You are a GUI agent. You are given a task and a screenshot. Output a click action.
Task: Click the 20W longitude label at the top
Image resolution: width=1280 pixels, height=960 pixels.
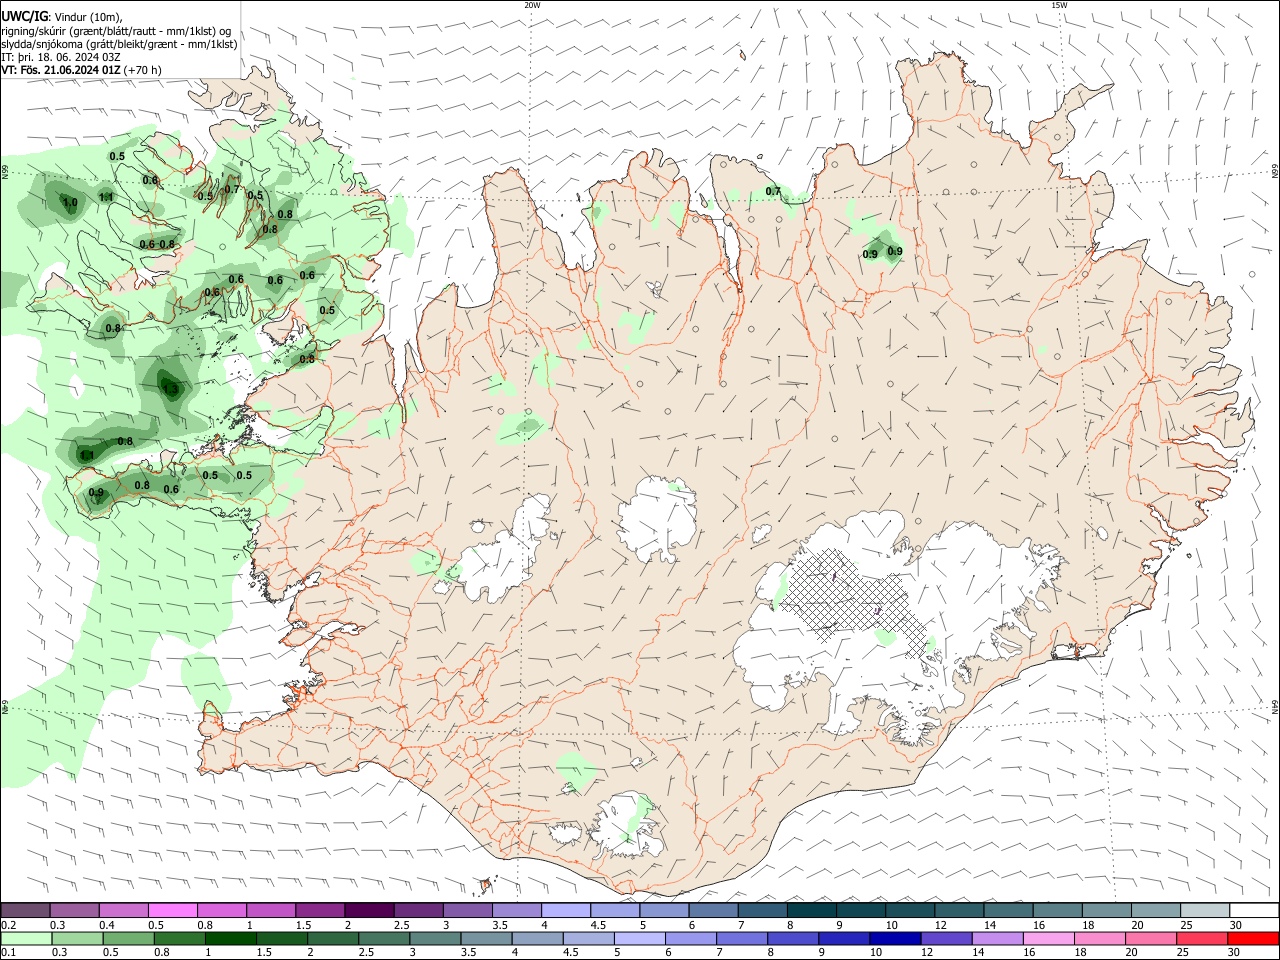(532, 5)
